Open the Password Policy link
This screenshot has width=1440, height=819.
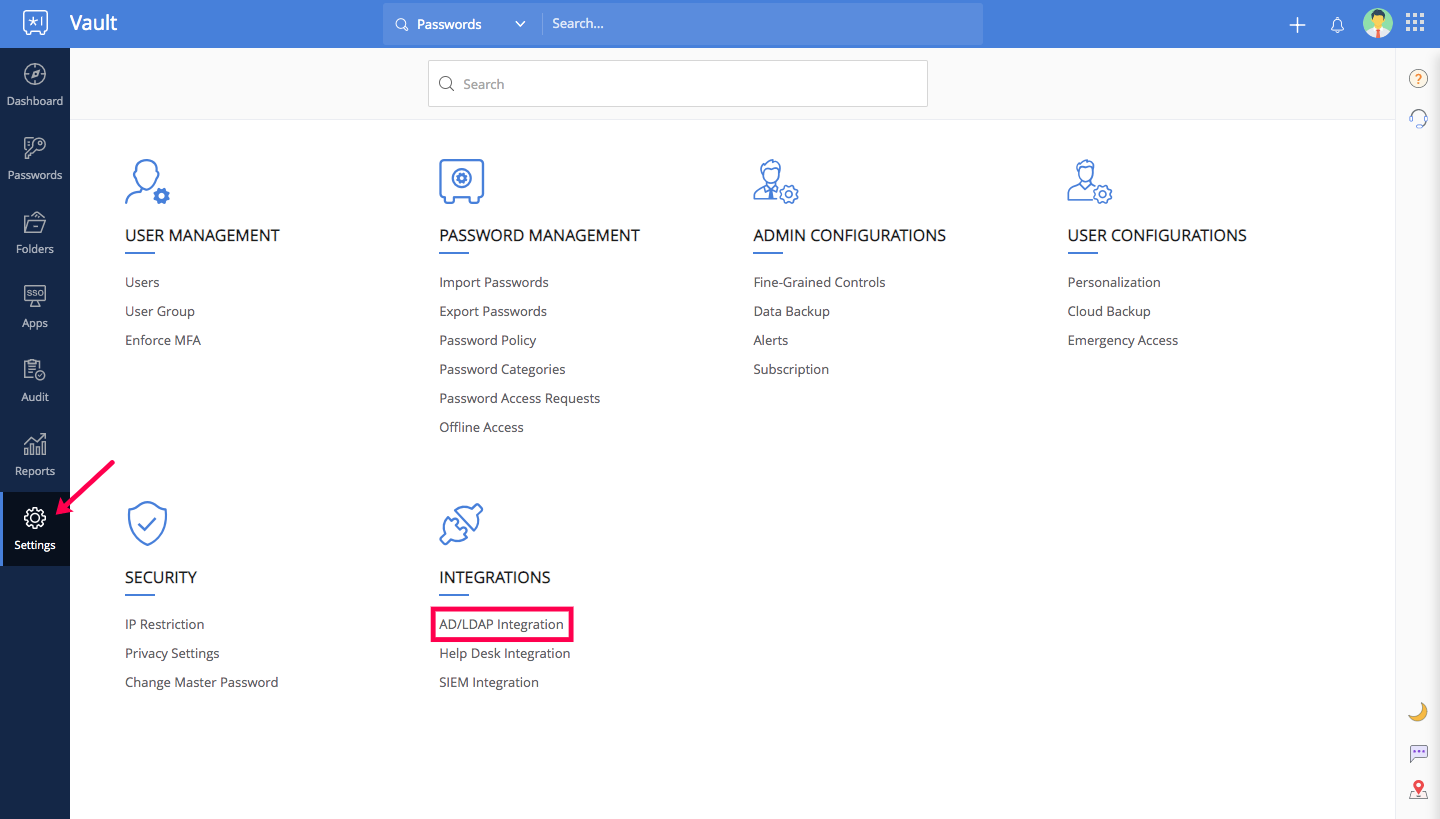[x=487, y=340]
